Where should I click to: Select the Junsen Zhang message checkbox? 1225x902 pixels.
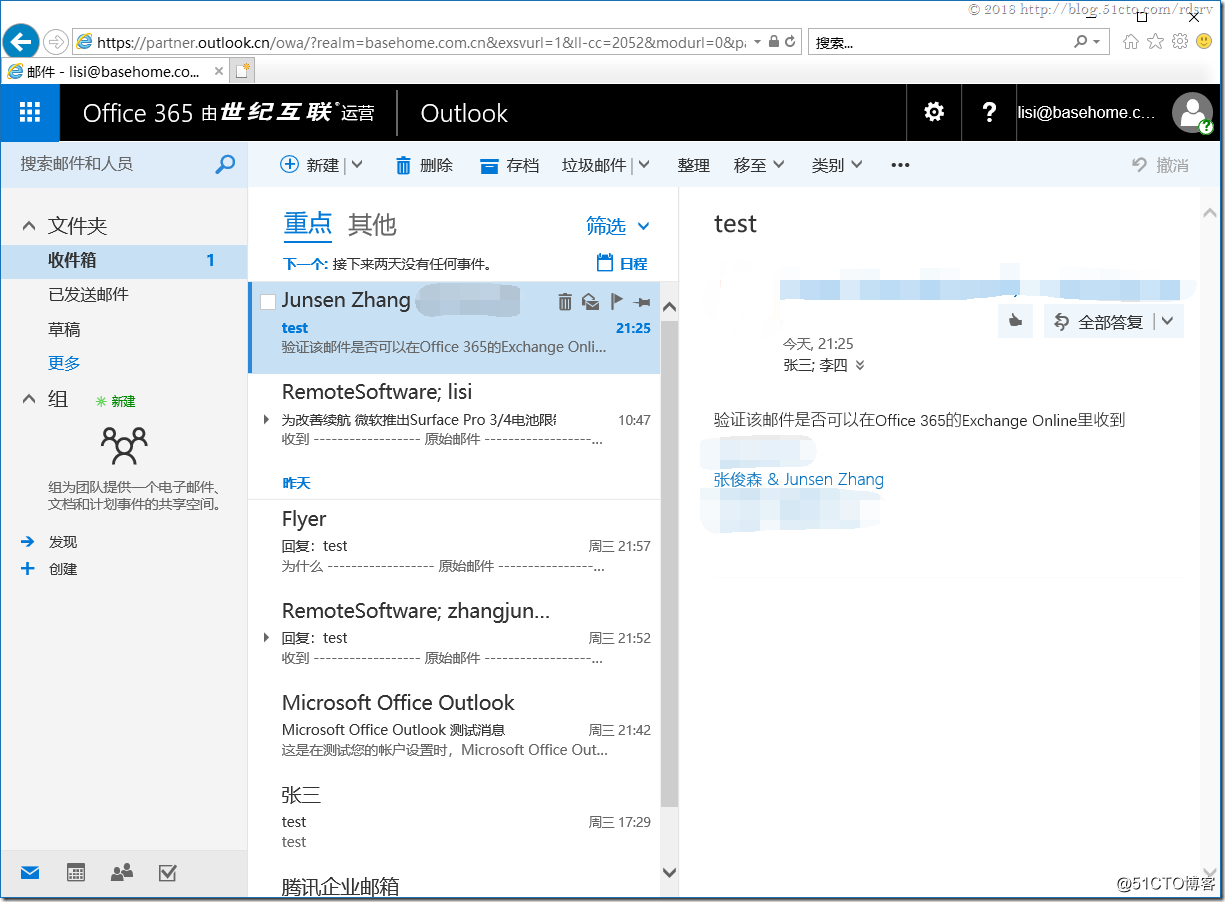point(267,302)
